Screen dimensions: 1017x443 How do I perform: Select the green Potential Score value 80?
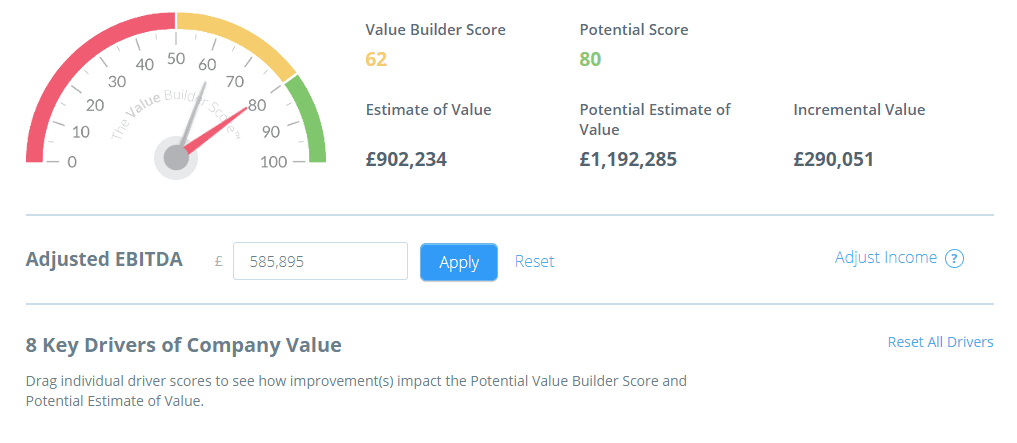[590, 60]
